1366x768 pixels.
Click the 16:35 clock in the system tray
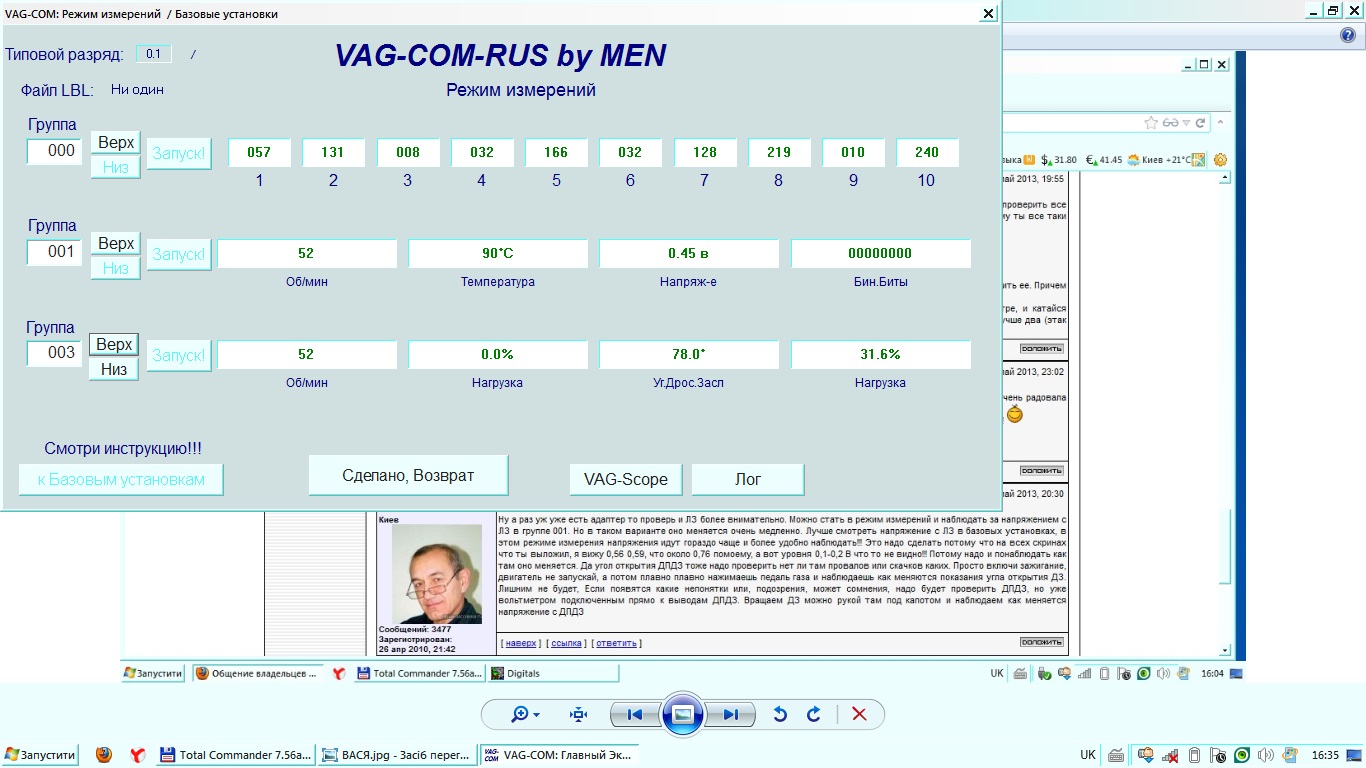[1326, 755]
